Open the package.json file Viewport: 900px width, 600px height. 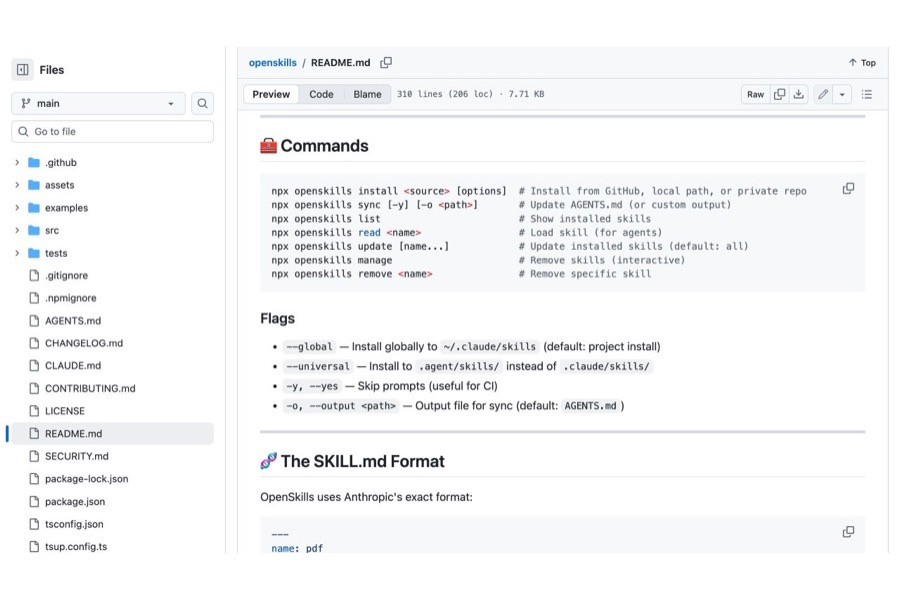click(x=75, y=502)
